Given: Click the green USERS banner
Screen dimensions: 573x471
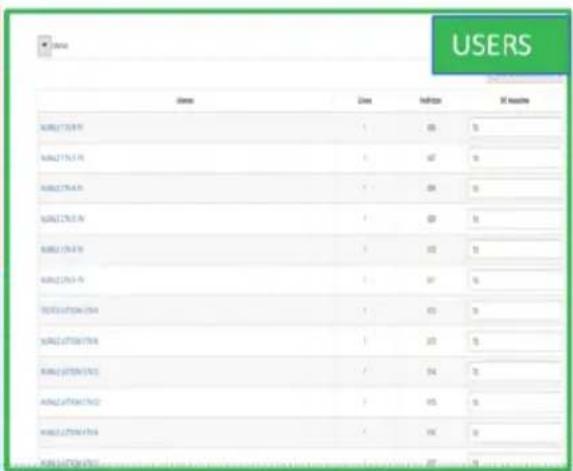Looking at the screenshot, I should pos(500,45).
